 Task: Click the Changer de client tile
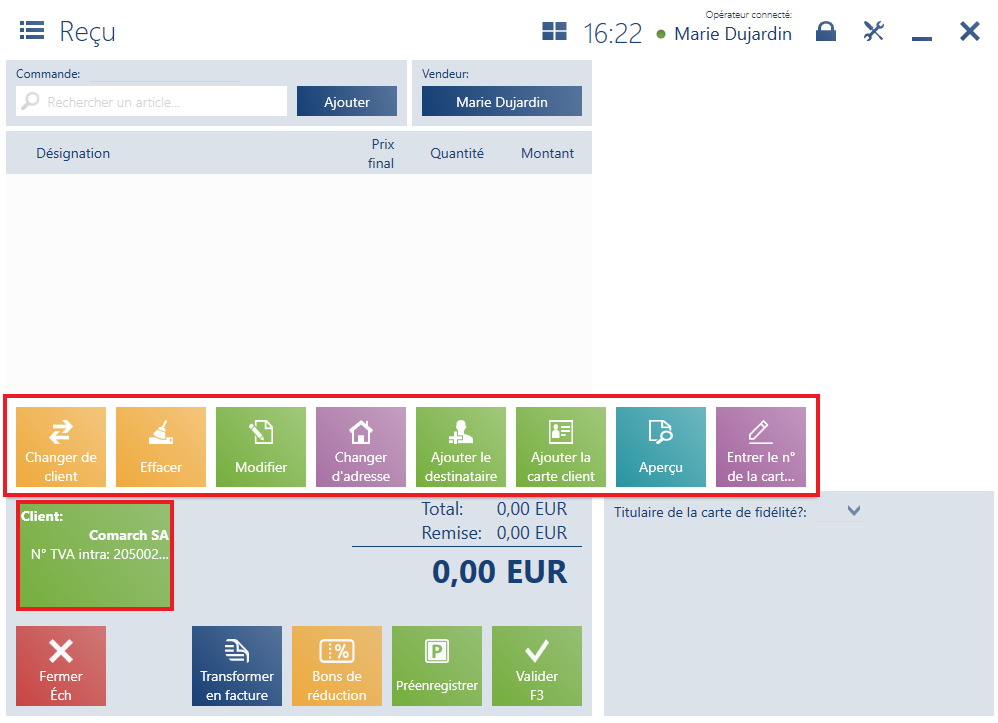pos(61,447)
